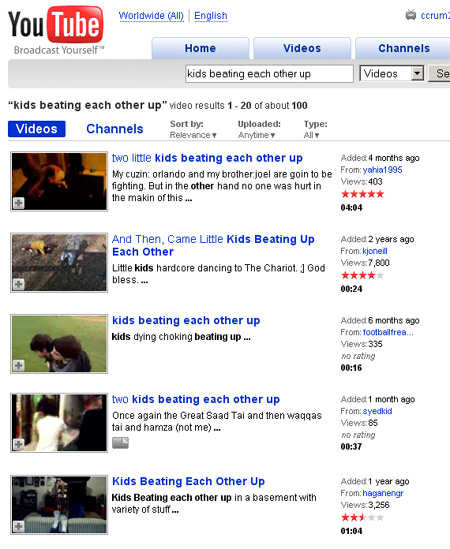
Task: Open the 'Kids Beating Each Other Up' basement video thumbnail
Action: 59,505
